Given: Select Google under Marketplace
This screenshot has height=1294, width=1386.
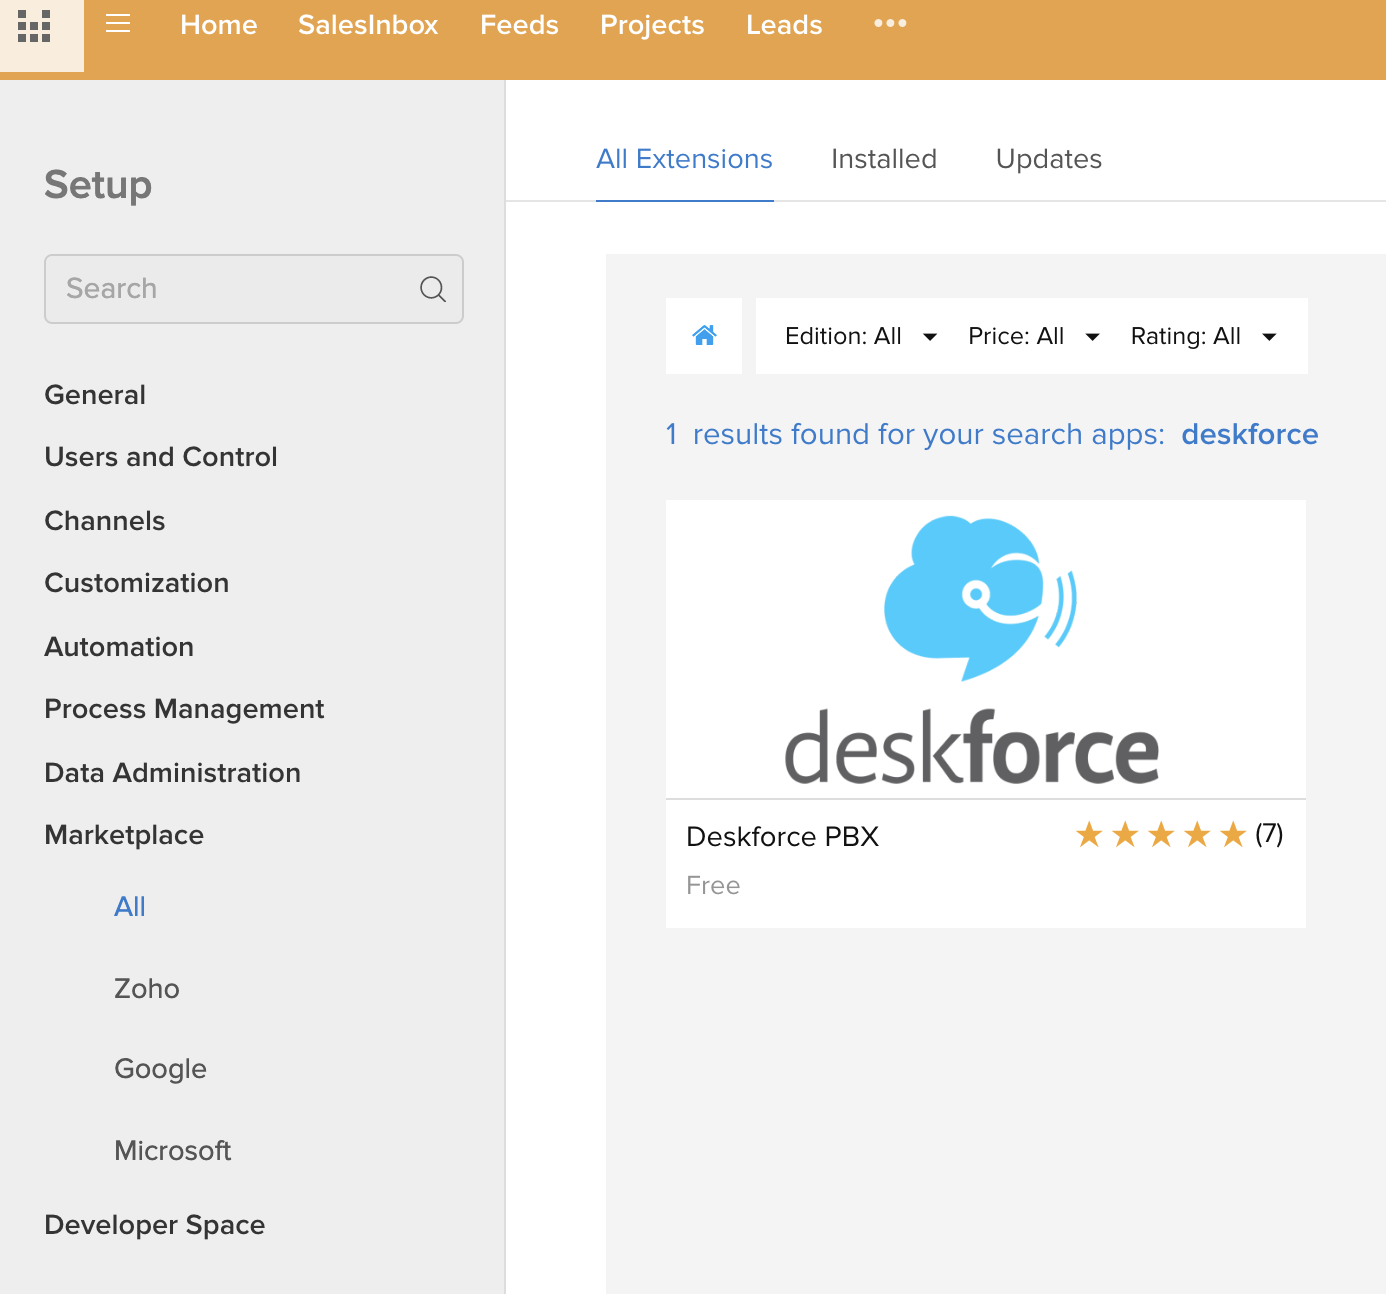Looking at the screenshot, I should point(160,1069).
